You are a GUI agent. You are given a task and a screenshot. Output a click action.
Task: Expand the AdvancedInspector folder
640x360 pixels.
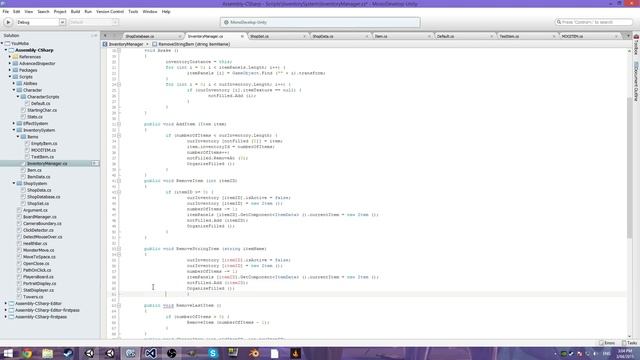10,63
